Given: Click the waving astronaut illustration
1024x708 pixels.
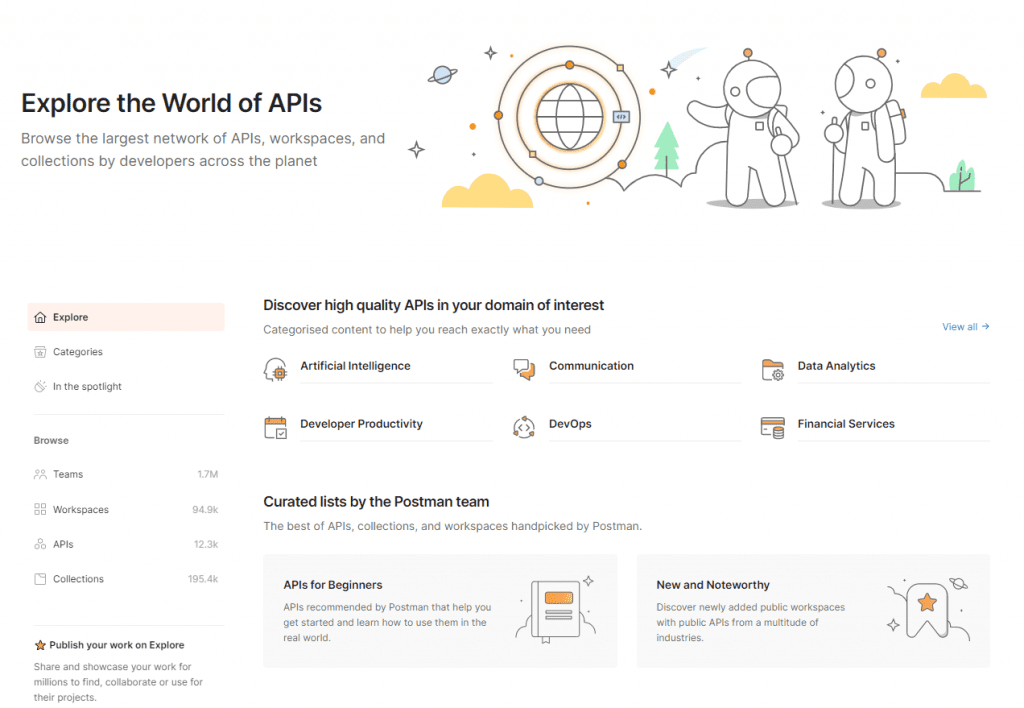Looking at the screenshot, I should pyautogui.click(x=744, y=128).
